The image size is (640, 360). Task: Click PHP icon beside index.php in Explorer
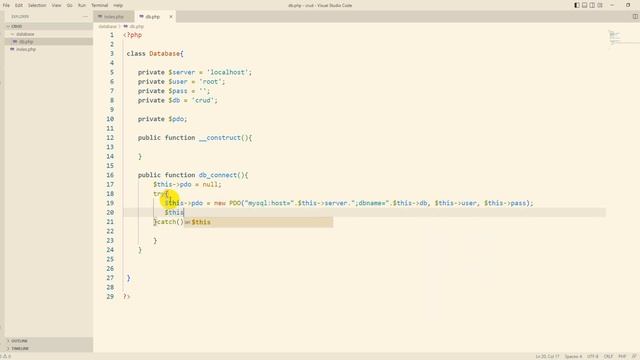coord(12,49)
